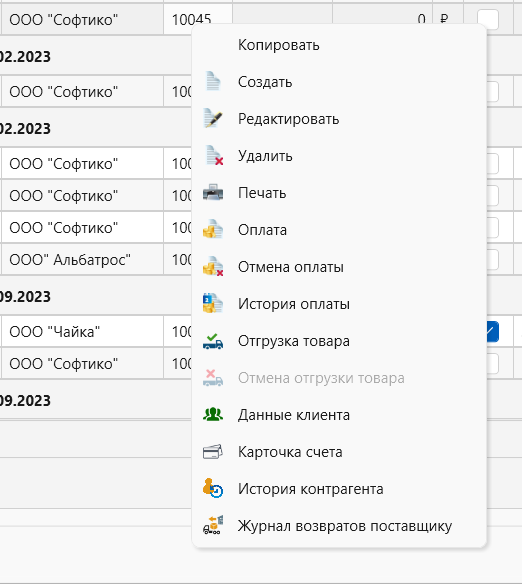Open История оплаты via its calendar-coins icon
This screenshot has width=522, height=584.
(213, 303)
